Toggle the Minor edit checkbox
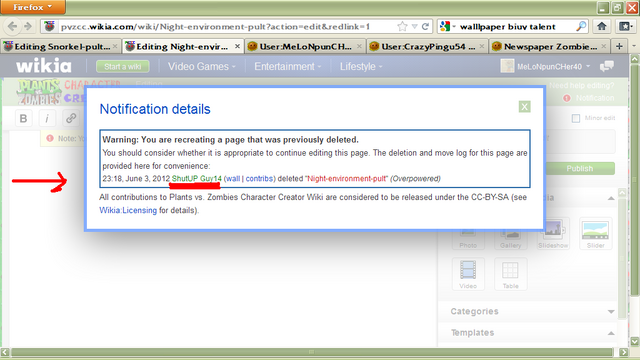This screenshot has width=640, height=360. coord(576,118)
